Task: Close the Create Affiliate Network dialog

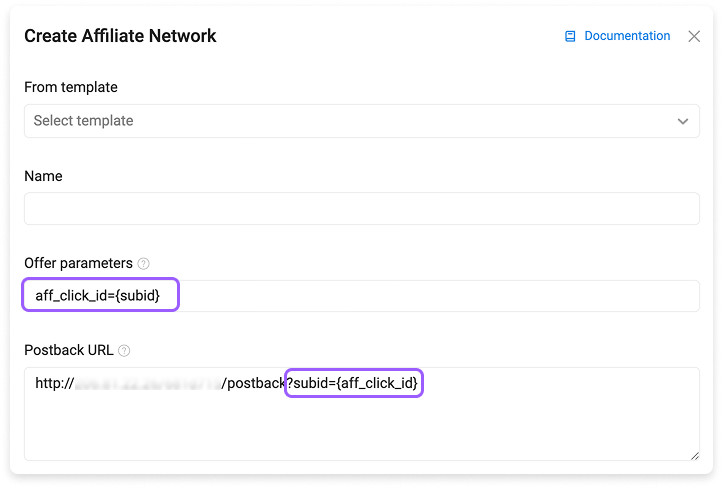Action: (x=693, y=36)
